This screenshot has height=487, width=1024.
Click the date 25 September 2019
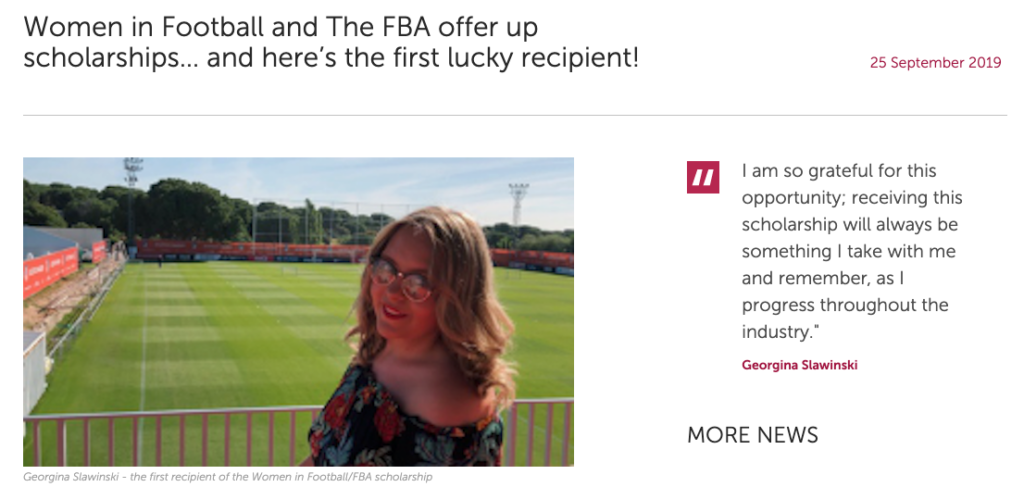(935, 62)
